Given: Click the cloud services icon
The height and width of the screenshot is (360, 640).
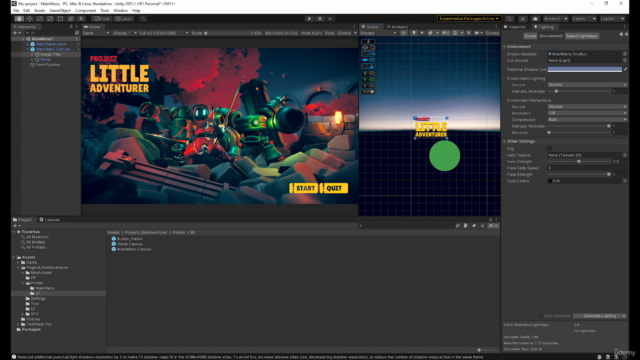Looking at the screenshot, I should point(535,19).
